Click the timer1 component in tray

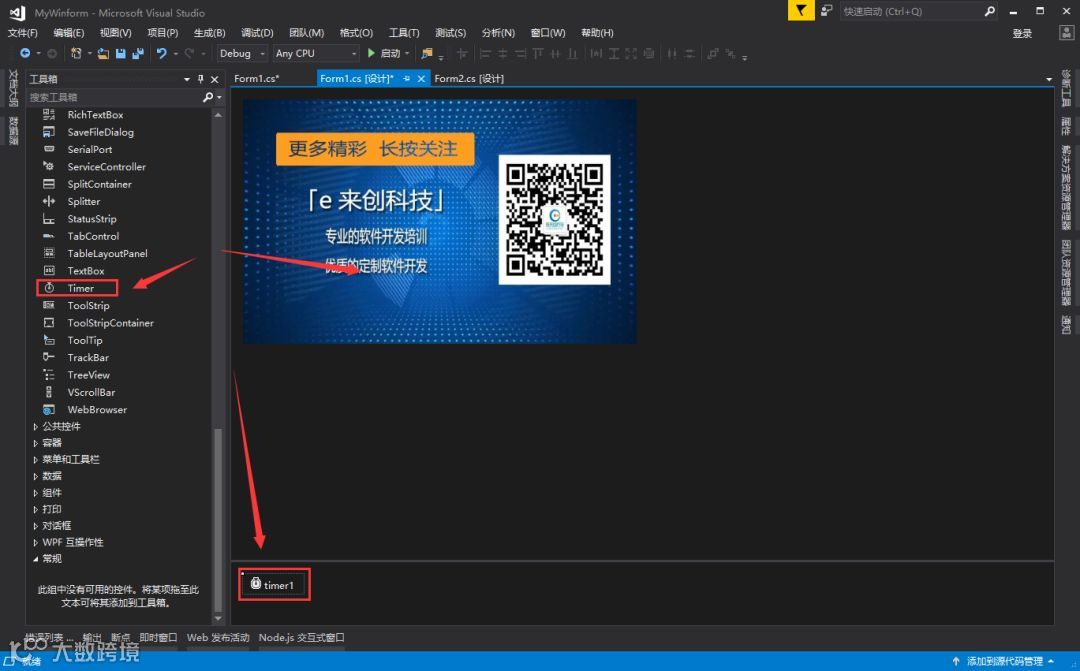tap(273, 584)
